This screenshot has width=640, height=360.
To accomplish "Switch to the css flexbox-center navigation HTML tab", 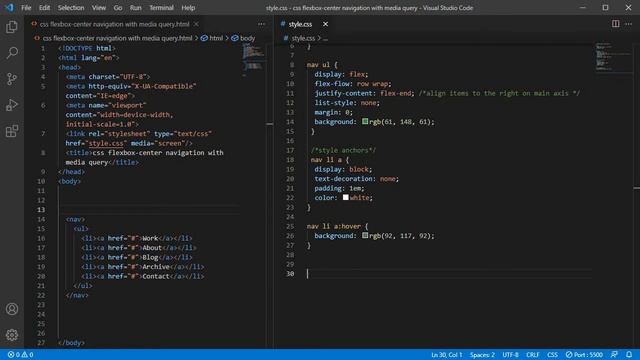I will tap(114, 24).
